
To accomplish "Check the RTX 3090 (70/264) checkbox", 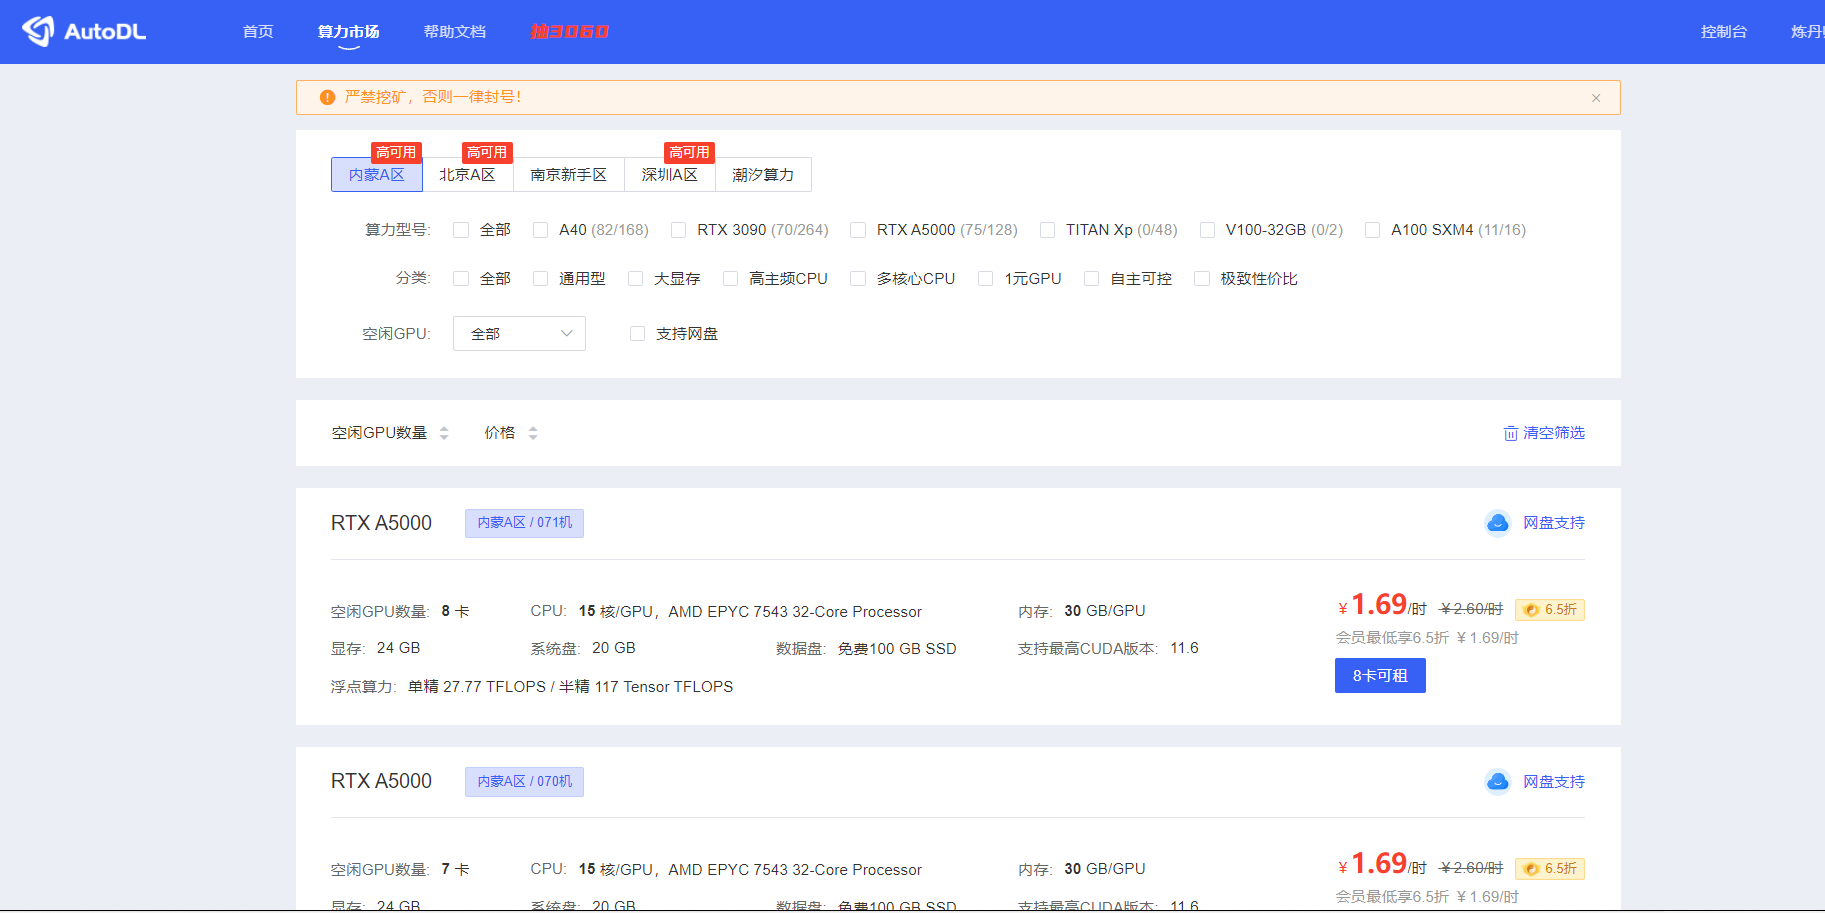I will (x=679, y=230).
